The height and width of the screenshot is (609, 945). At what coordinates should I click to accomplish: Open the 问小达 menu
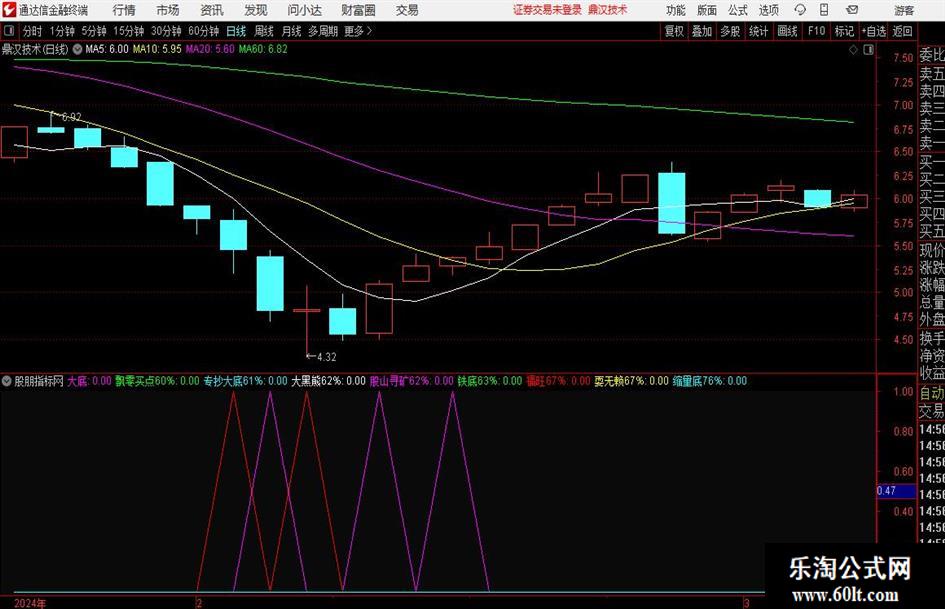pos(304,10)
